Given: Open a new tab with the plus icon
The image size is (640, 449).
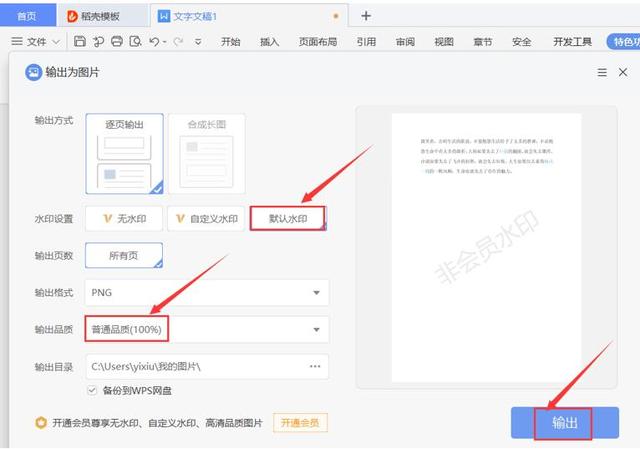Looking at the screenshot, I should coord(366,15).
